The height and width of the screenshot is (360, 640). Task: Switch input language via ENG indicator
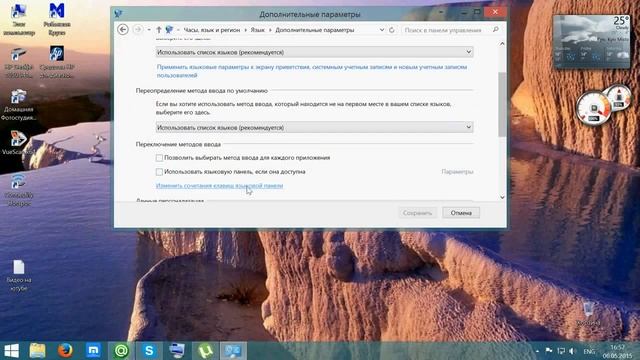click(x=589, y=351)
